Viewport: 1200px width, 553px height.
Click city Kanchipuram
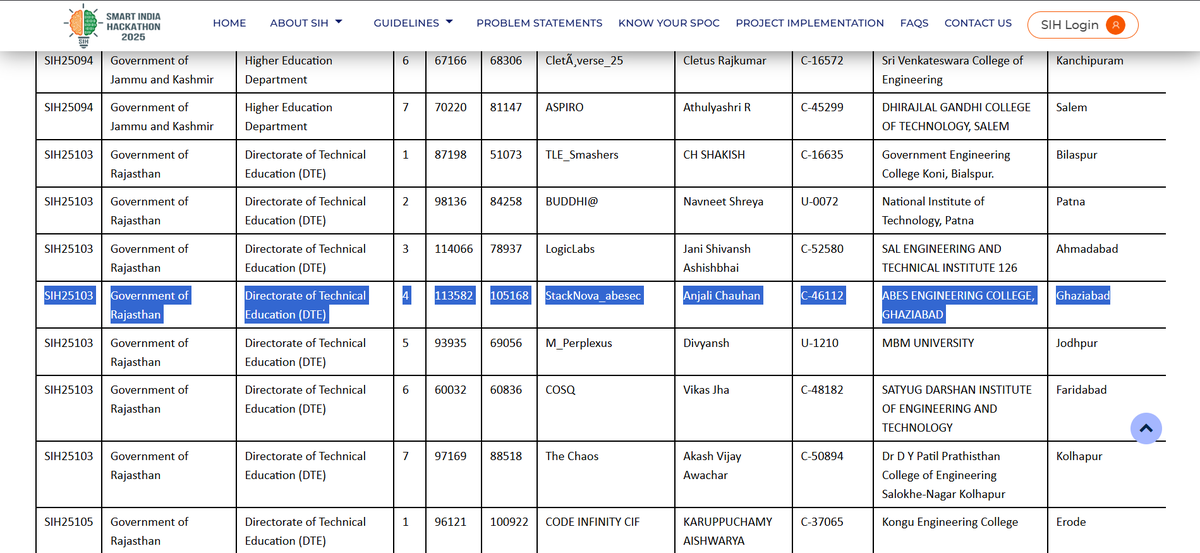(x=1090, y=61)
